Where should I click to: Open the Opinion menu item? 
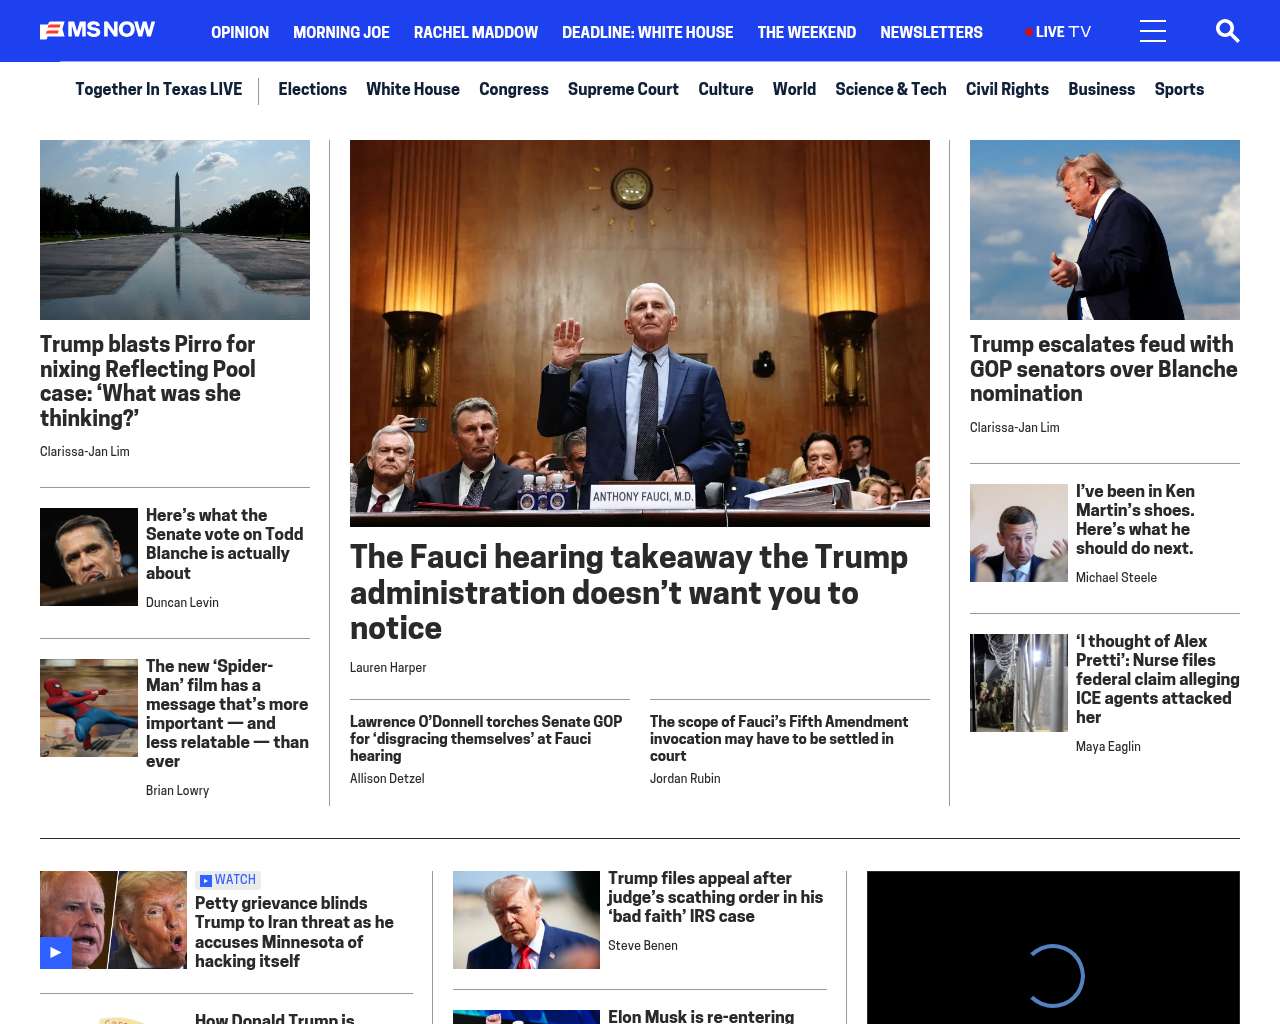240,32
